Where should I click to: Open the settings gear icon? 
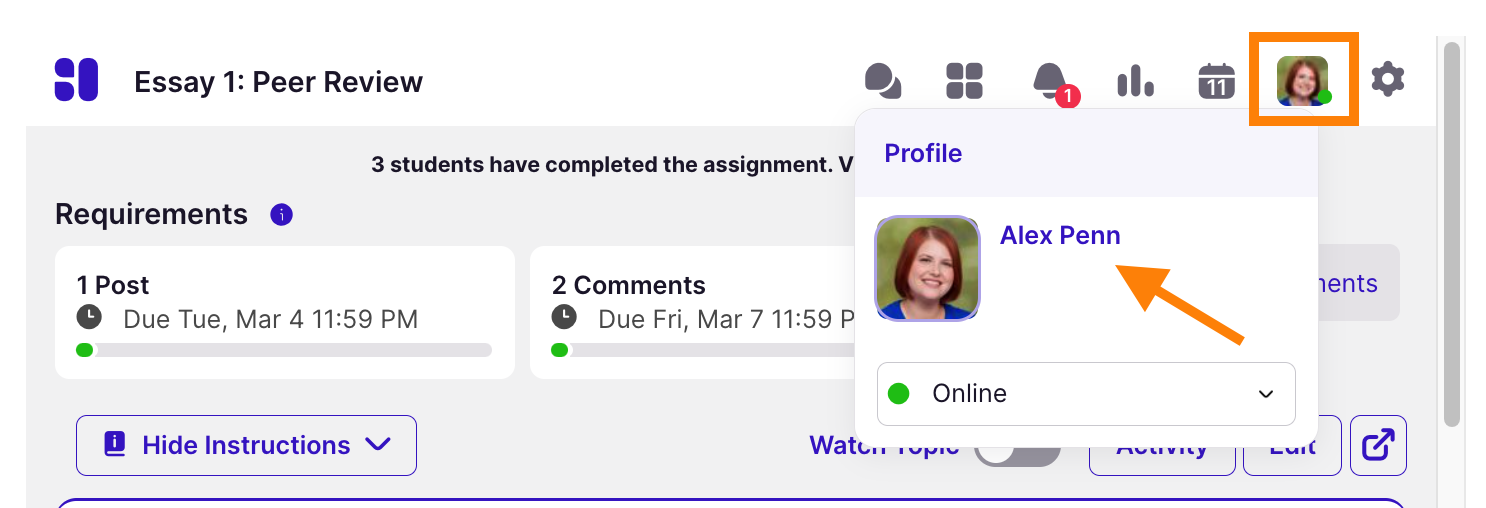click(1387, 79)
